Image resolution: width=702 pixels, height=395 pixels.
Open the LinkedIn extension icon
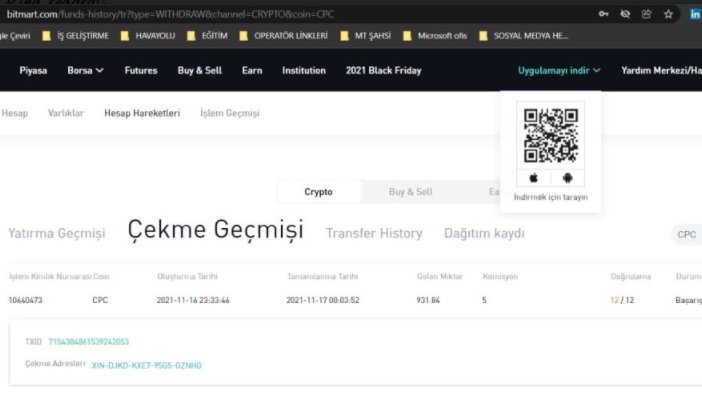(x=694, y=14)
